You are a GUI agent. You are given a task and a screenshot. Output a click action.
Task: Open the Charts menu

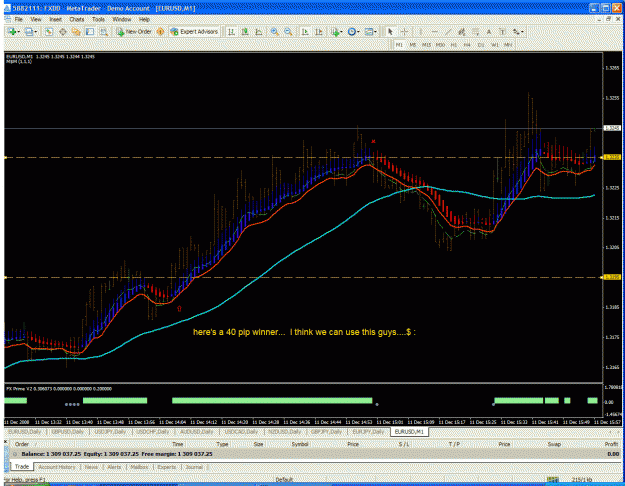tap(77, 19)
